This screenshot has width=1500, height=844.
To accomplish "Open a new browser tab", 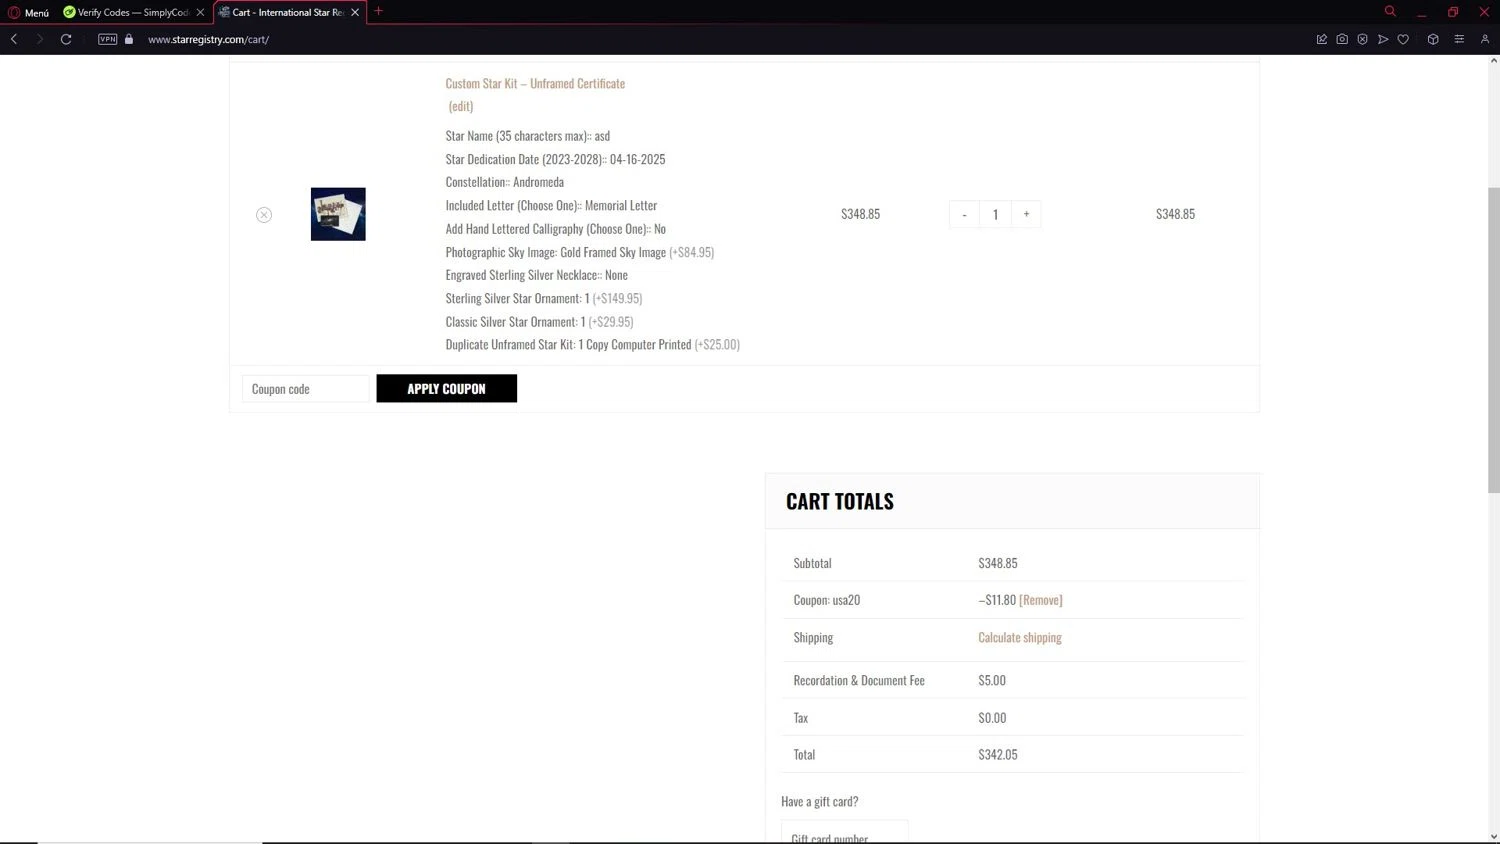I will (378, 11).
